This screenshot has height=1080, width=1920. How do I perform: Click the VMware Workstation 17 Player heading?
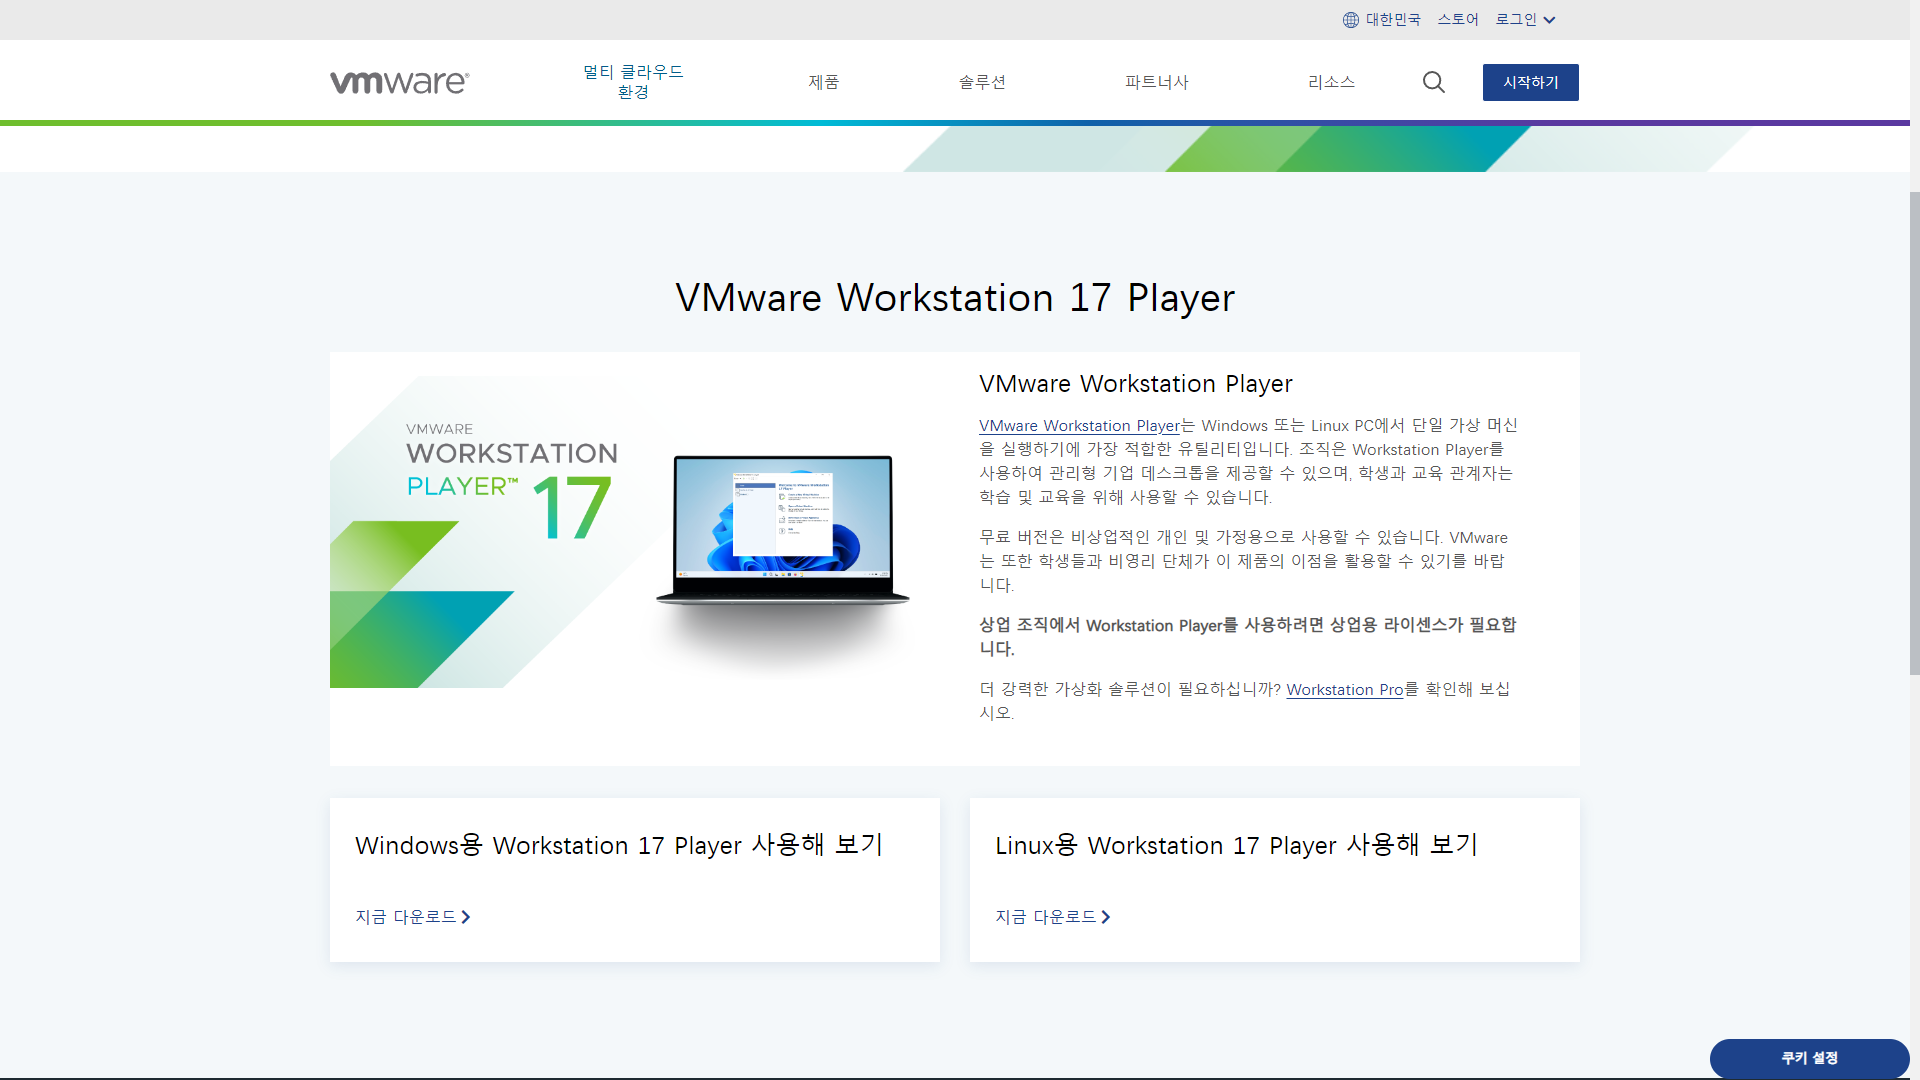(x=955, y=298)
